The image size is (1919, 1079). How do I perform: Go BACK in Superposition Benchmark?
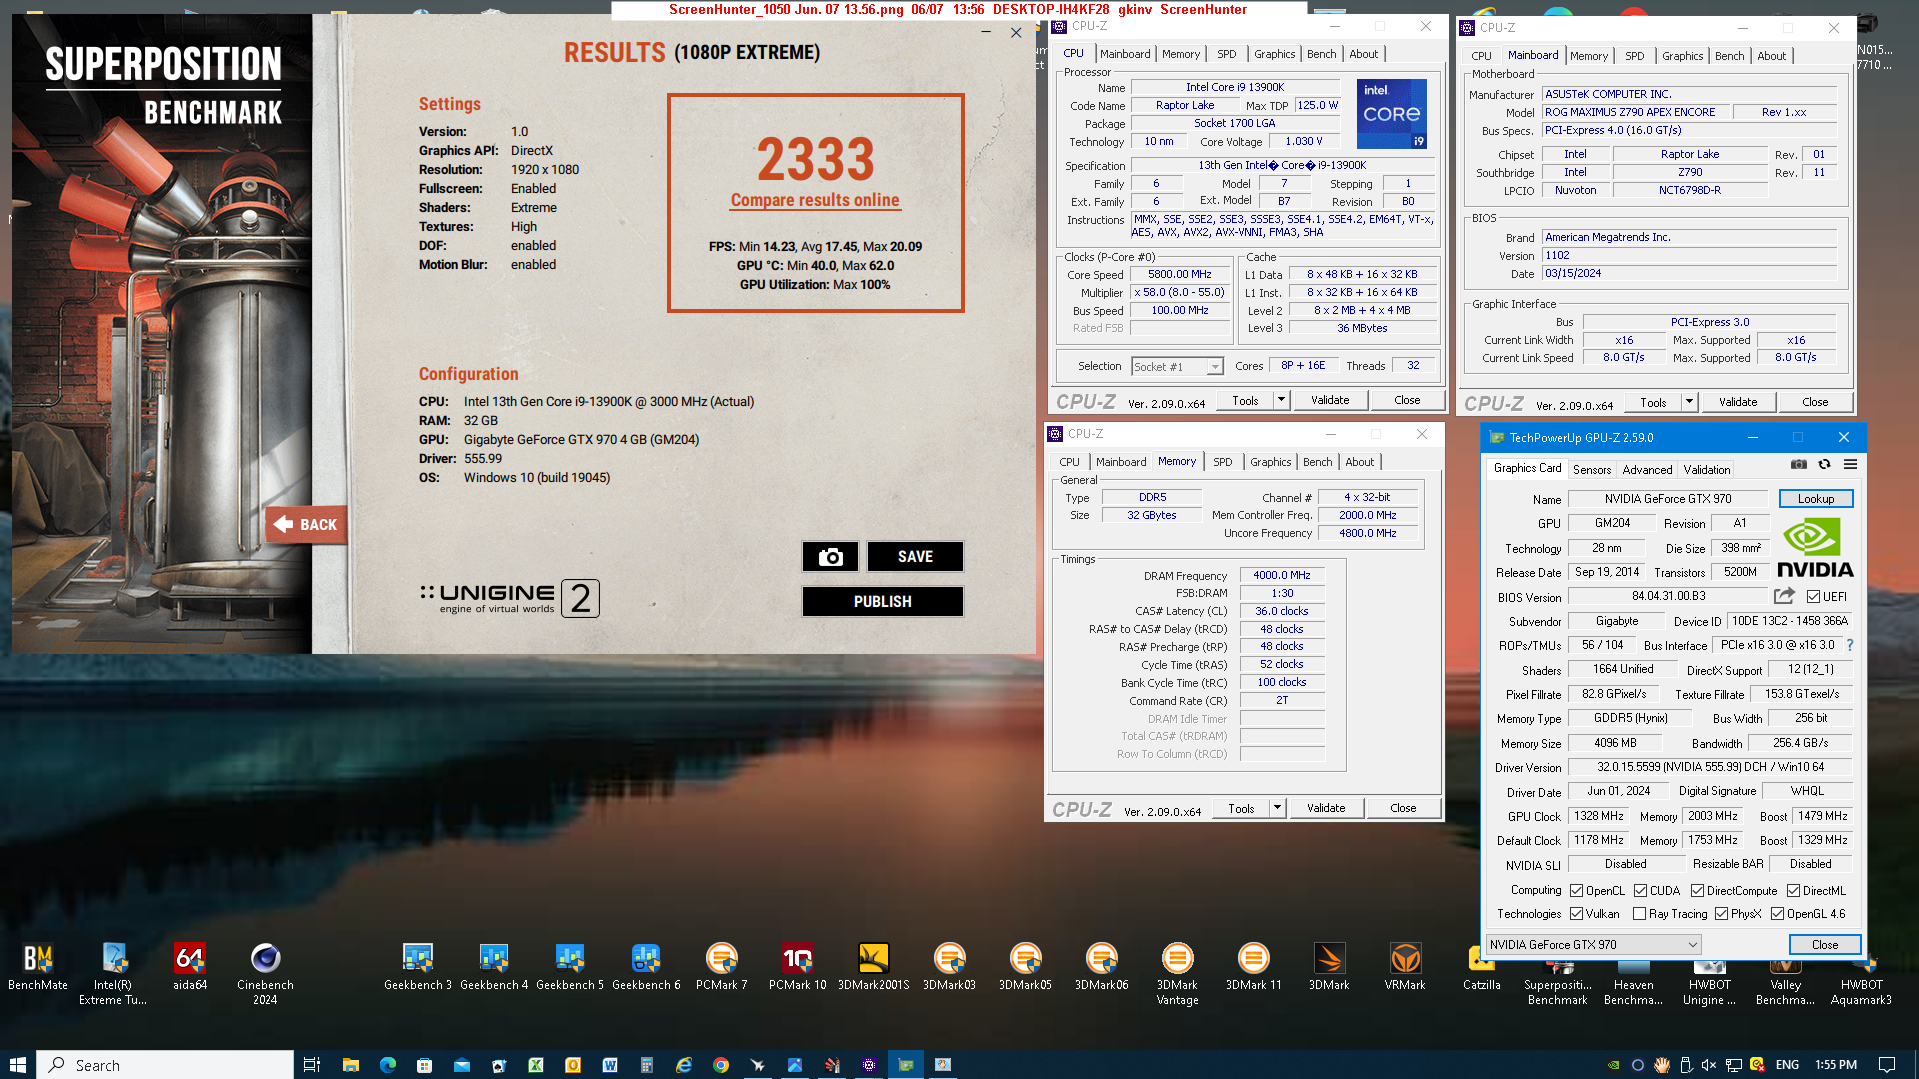[306, 525]
